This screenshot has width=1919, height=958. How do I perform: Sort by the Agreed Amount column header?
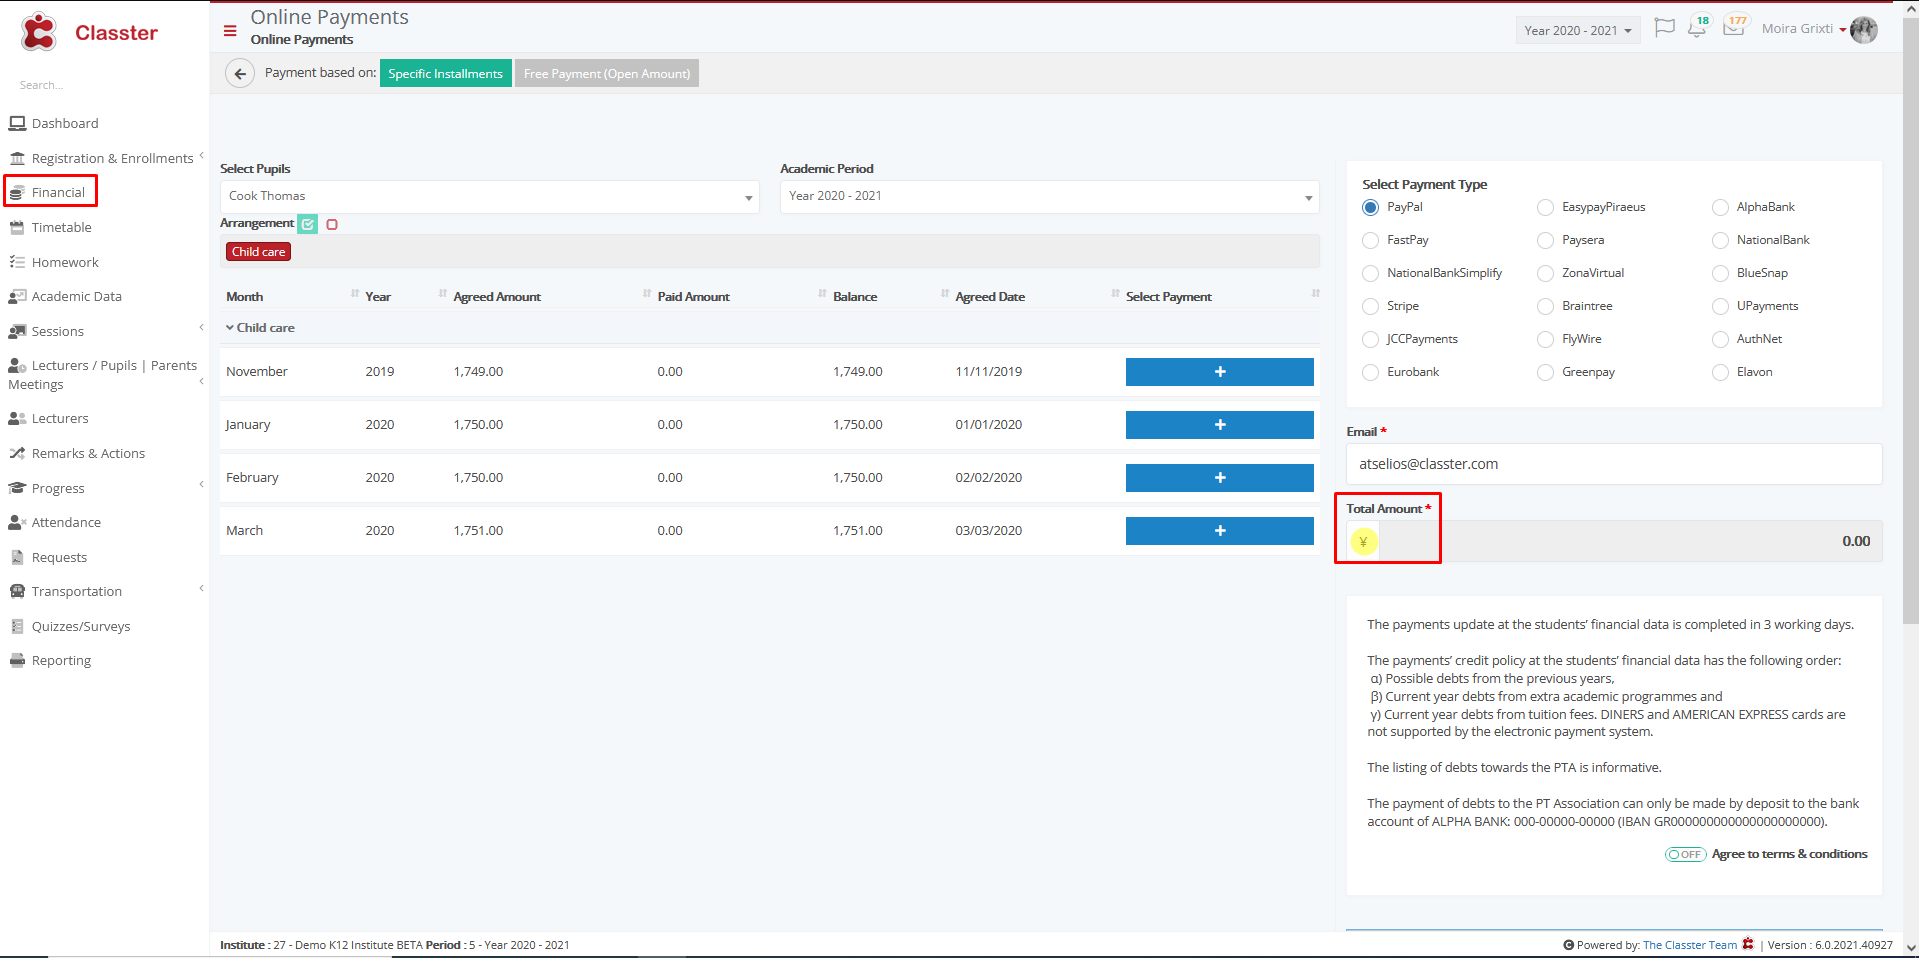(497, 297)
